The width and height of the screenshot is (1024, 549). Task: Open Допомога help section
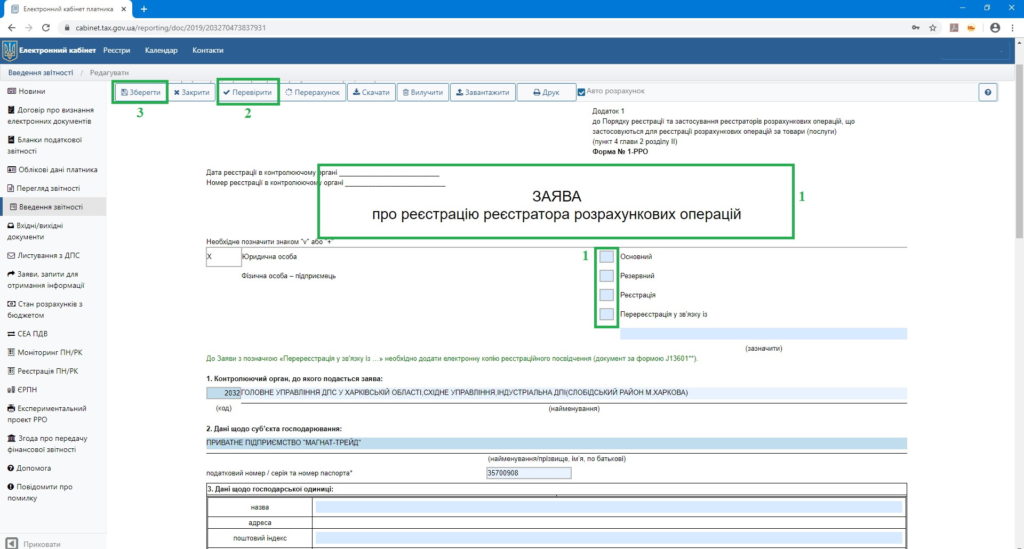coord(34,467)
